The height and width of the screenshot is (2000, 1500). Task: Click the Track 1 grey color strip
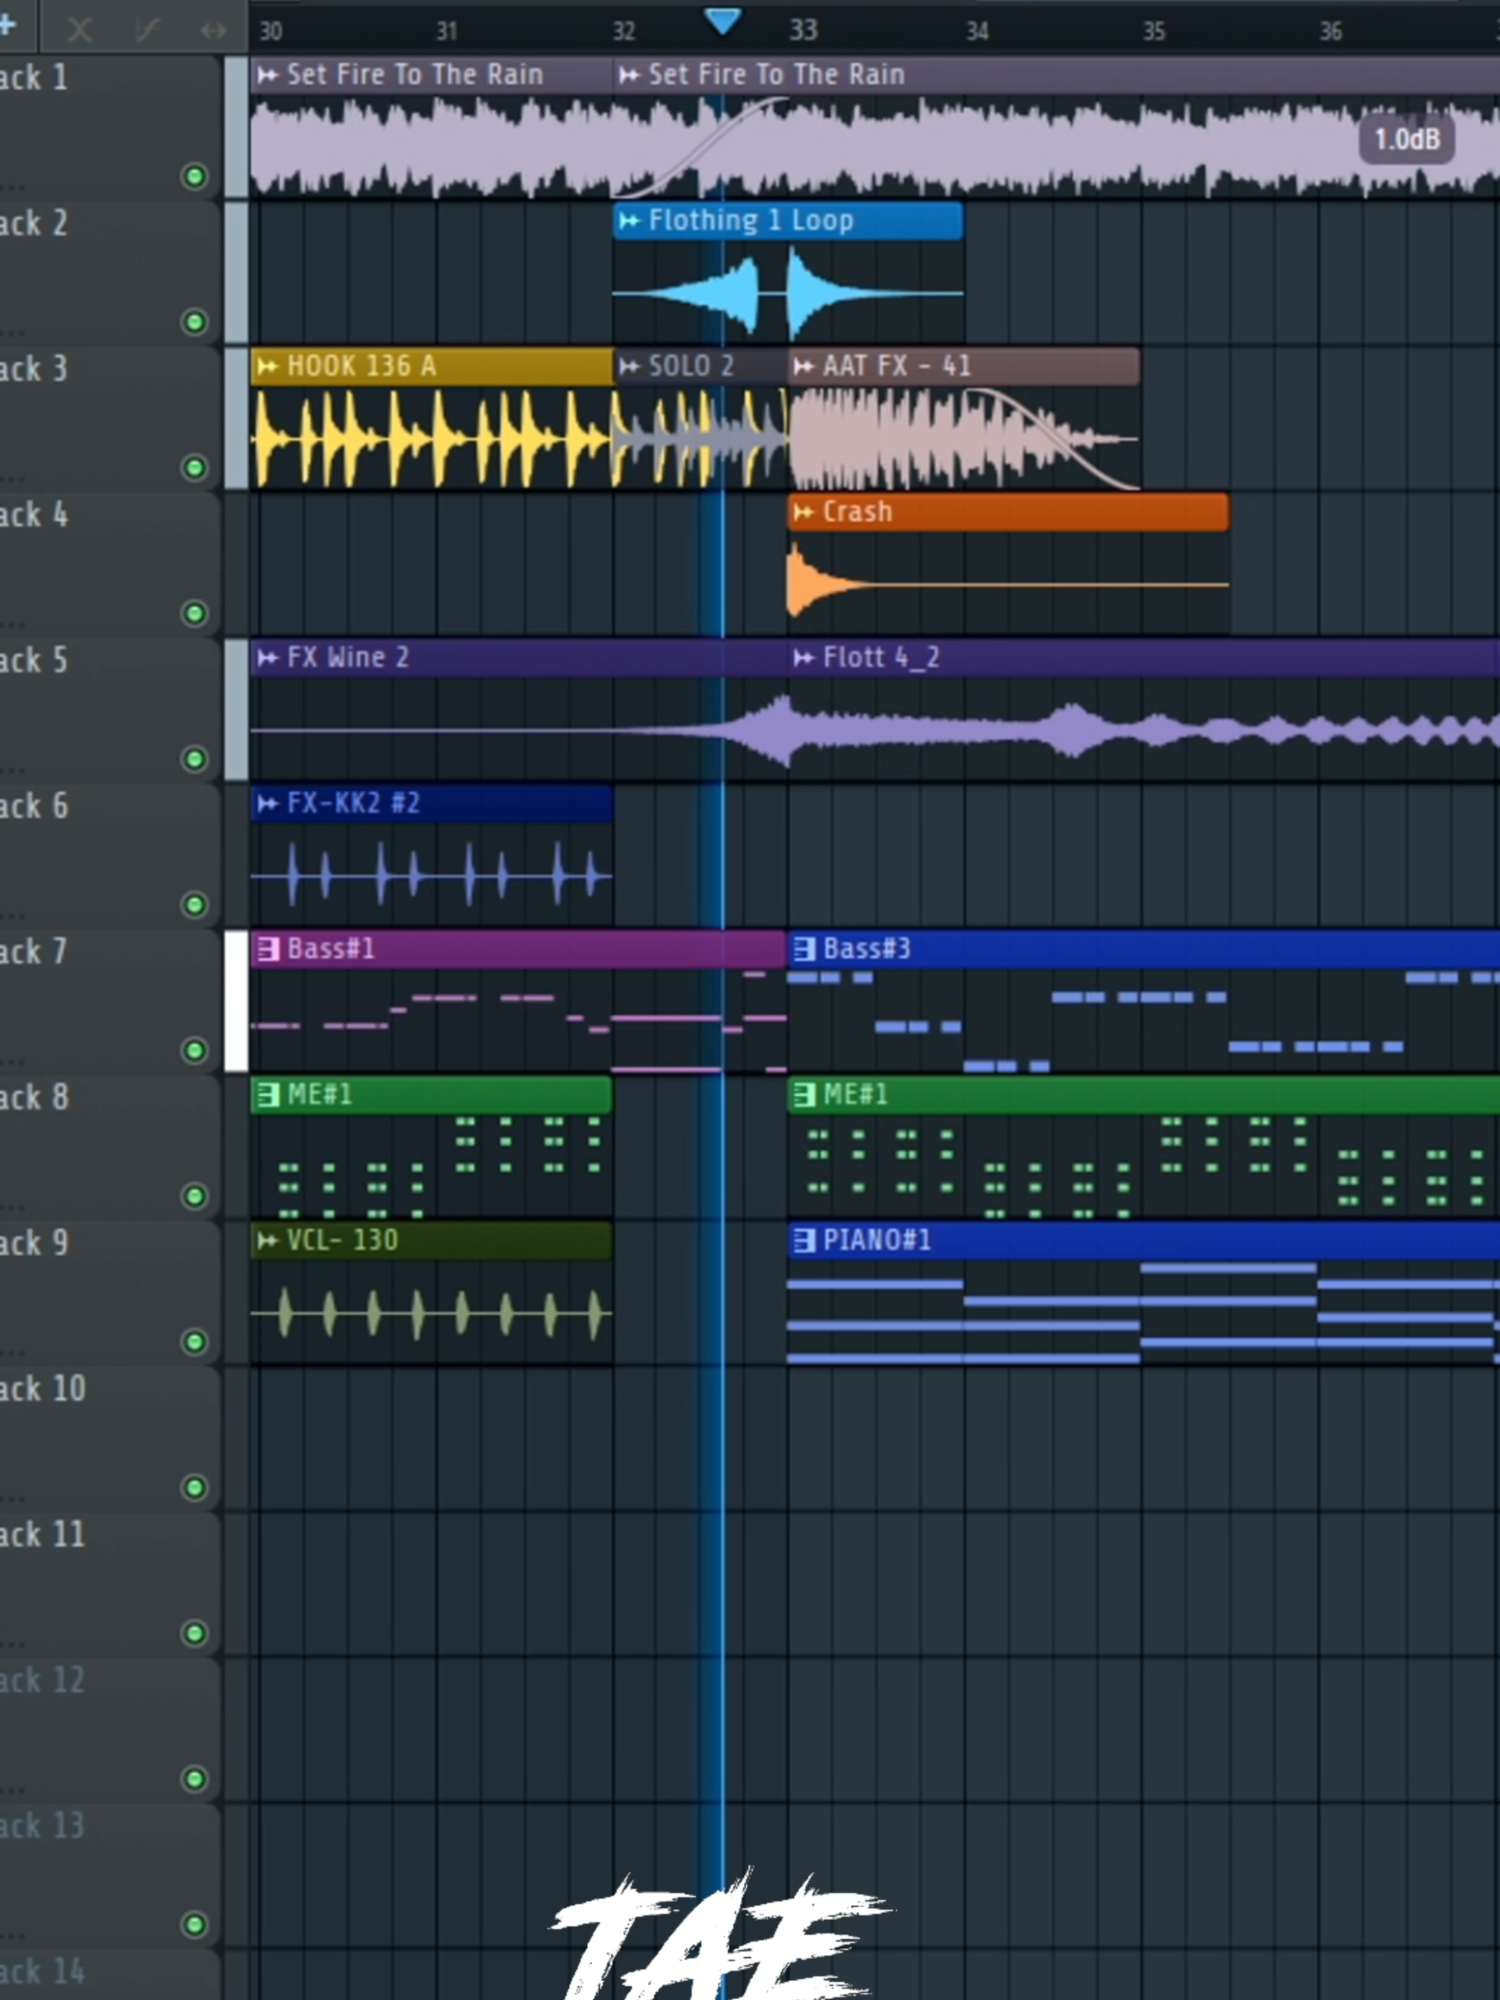(x=236, y=128)
